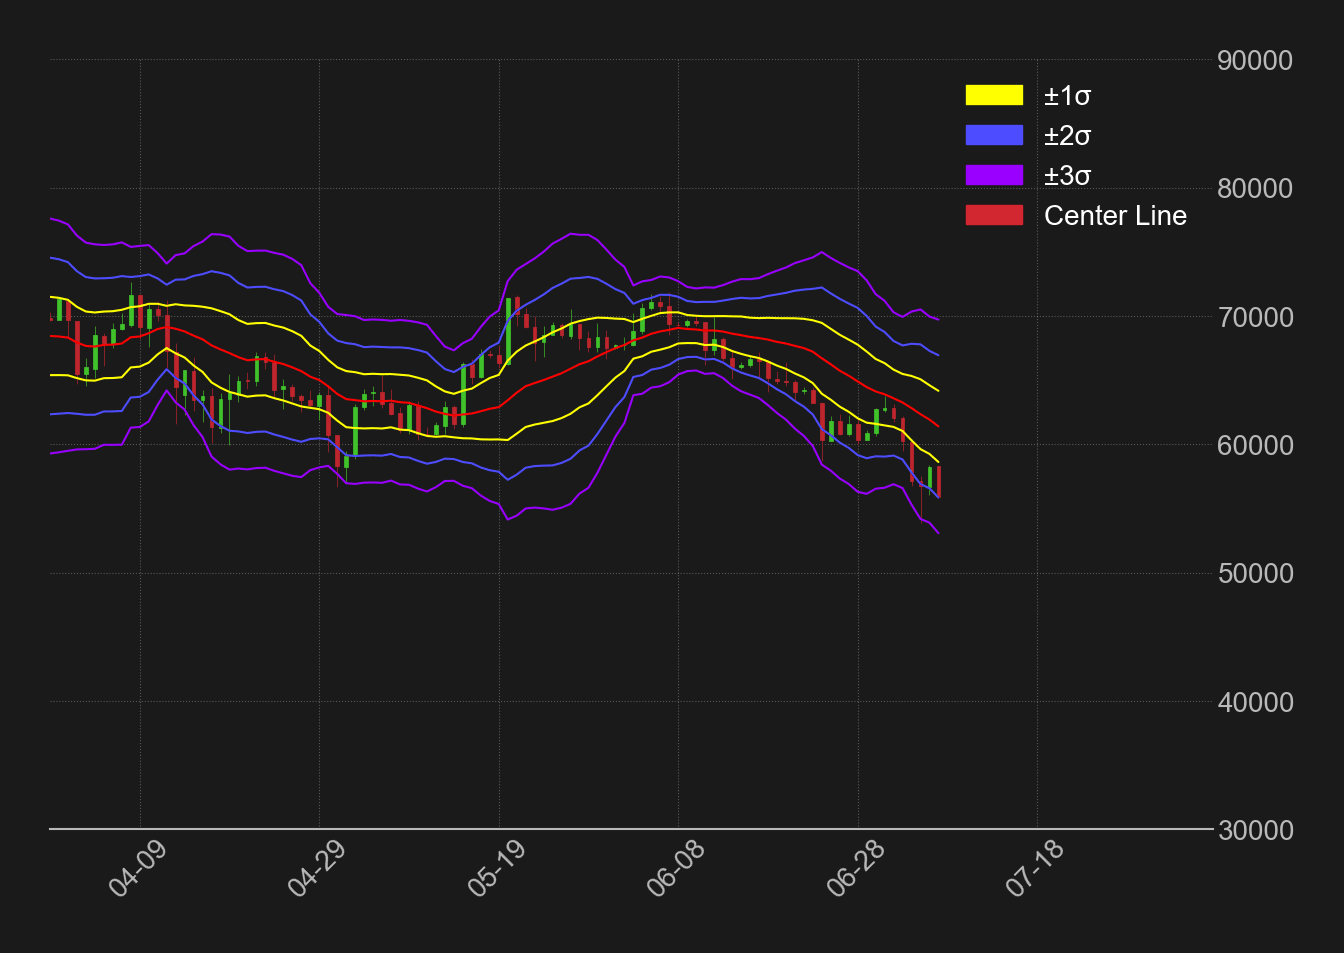Toggle the ±1σ legend label text
The image size is (1344, 953).
tap(1067, 96)
